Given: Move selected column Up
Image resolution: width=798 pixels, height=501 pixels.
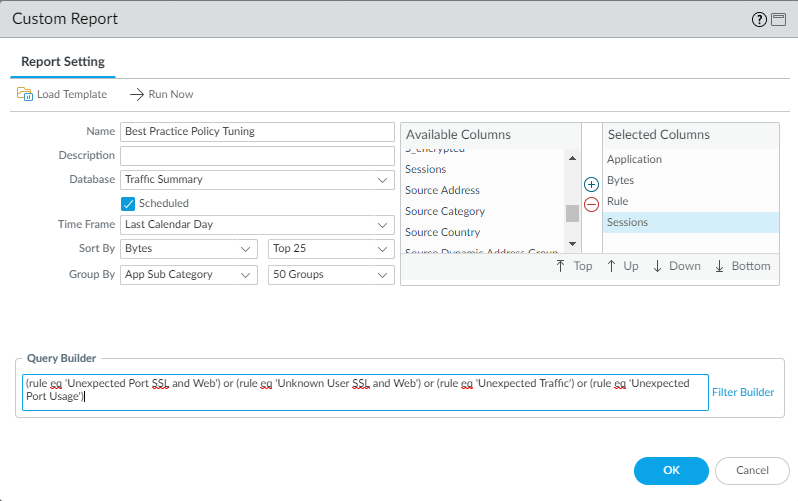Looking at the screenshot, I should click(623, 266).
